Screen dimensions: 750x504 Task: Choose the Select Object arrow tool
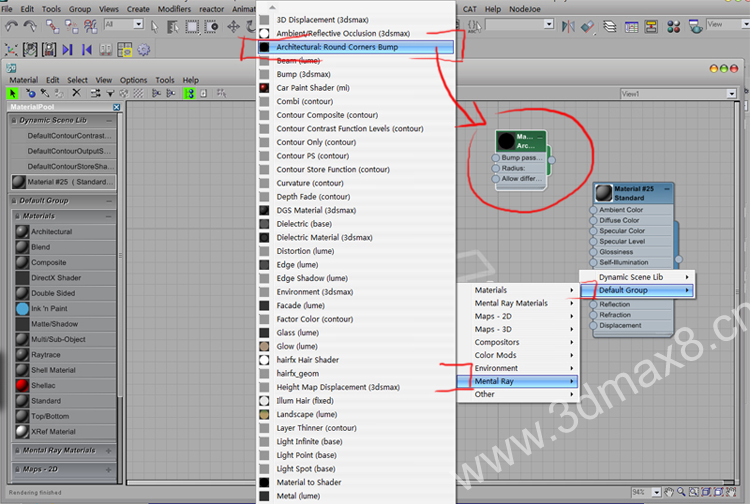click(154, 27)
